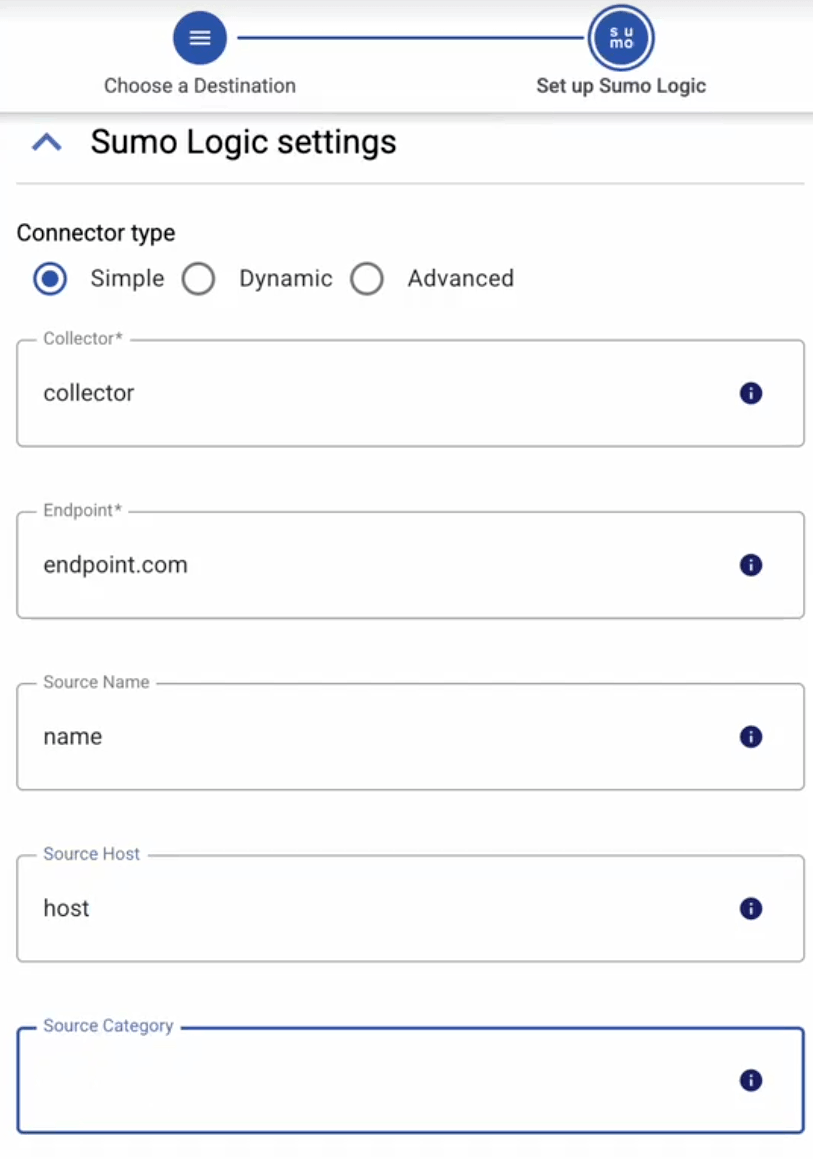Click the info icon in the Collector field
Screen dimensions: 813x1159
click(751, 393)
